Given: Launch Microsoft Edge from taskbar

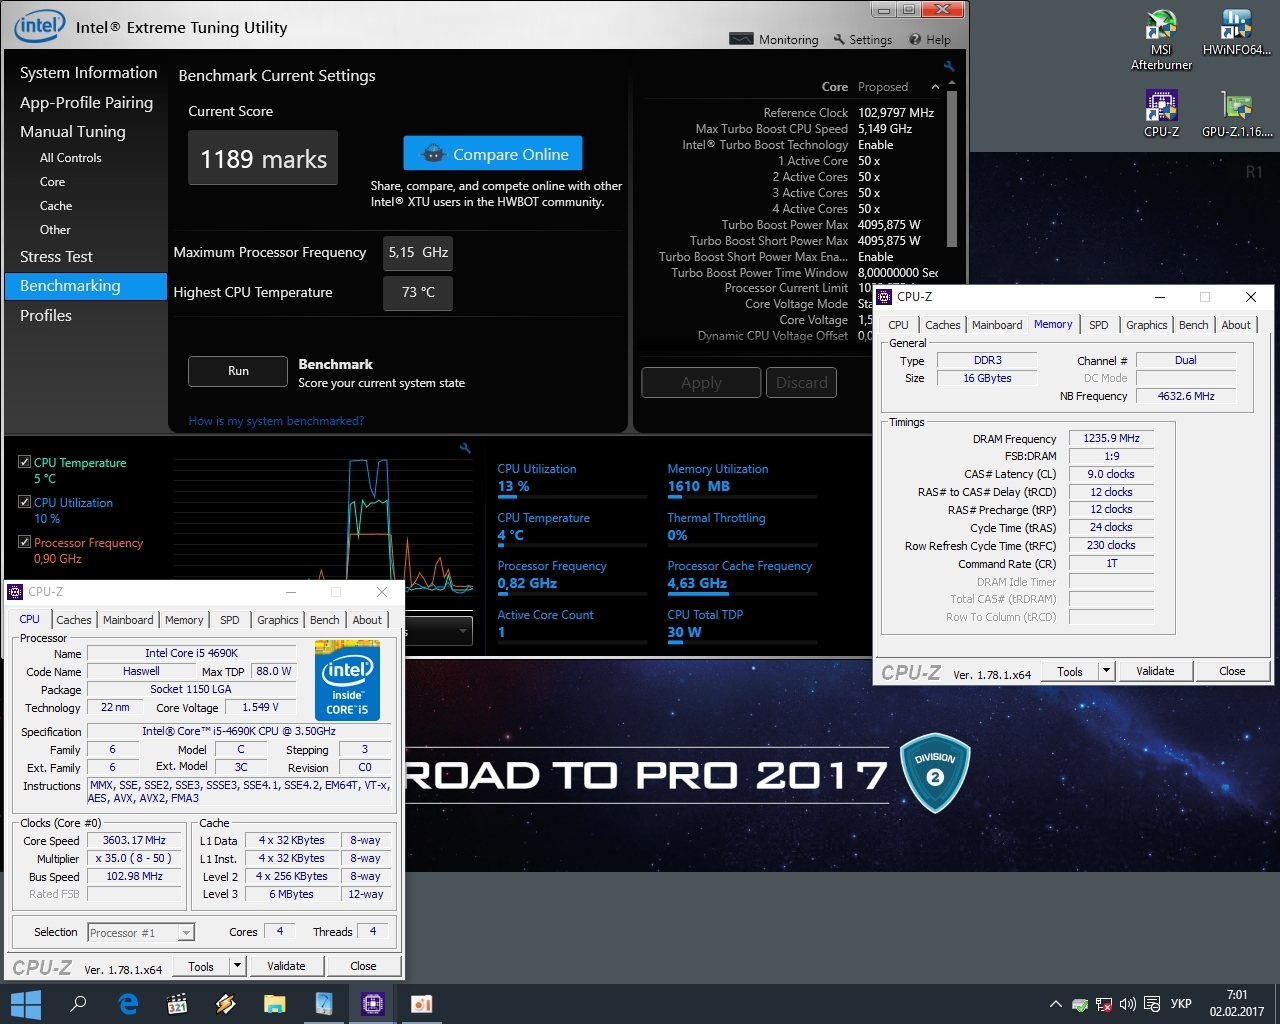Looking at the screenshot, I should tap(128, 1004).
